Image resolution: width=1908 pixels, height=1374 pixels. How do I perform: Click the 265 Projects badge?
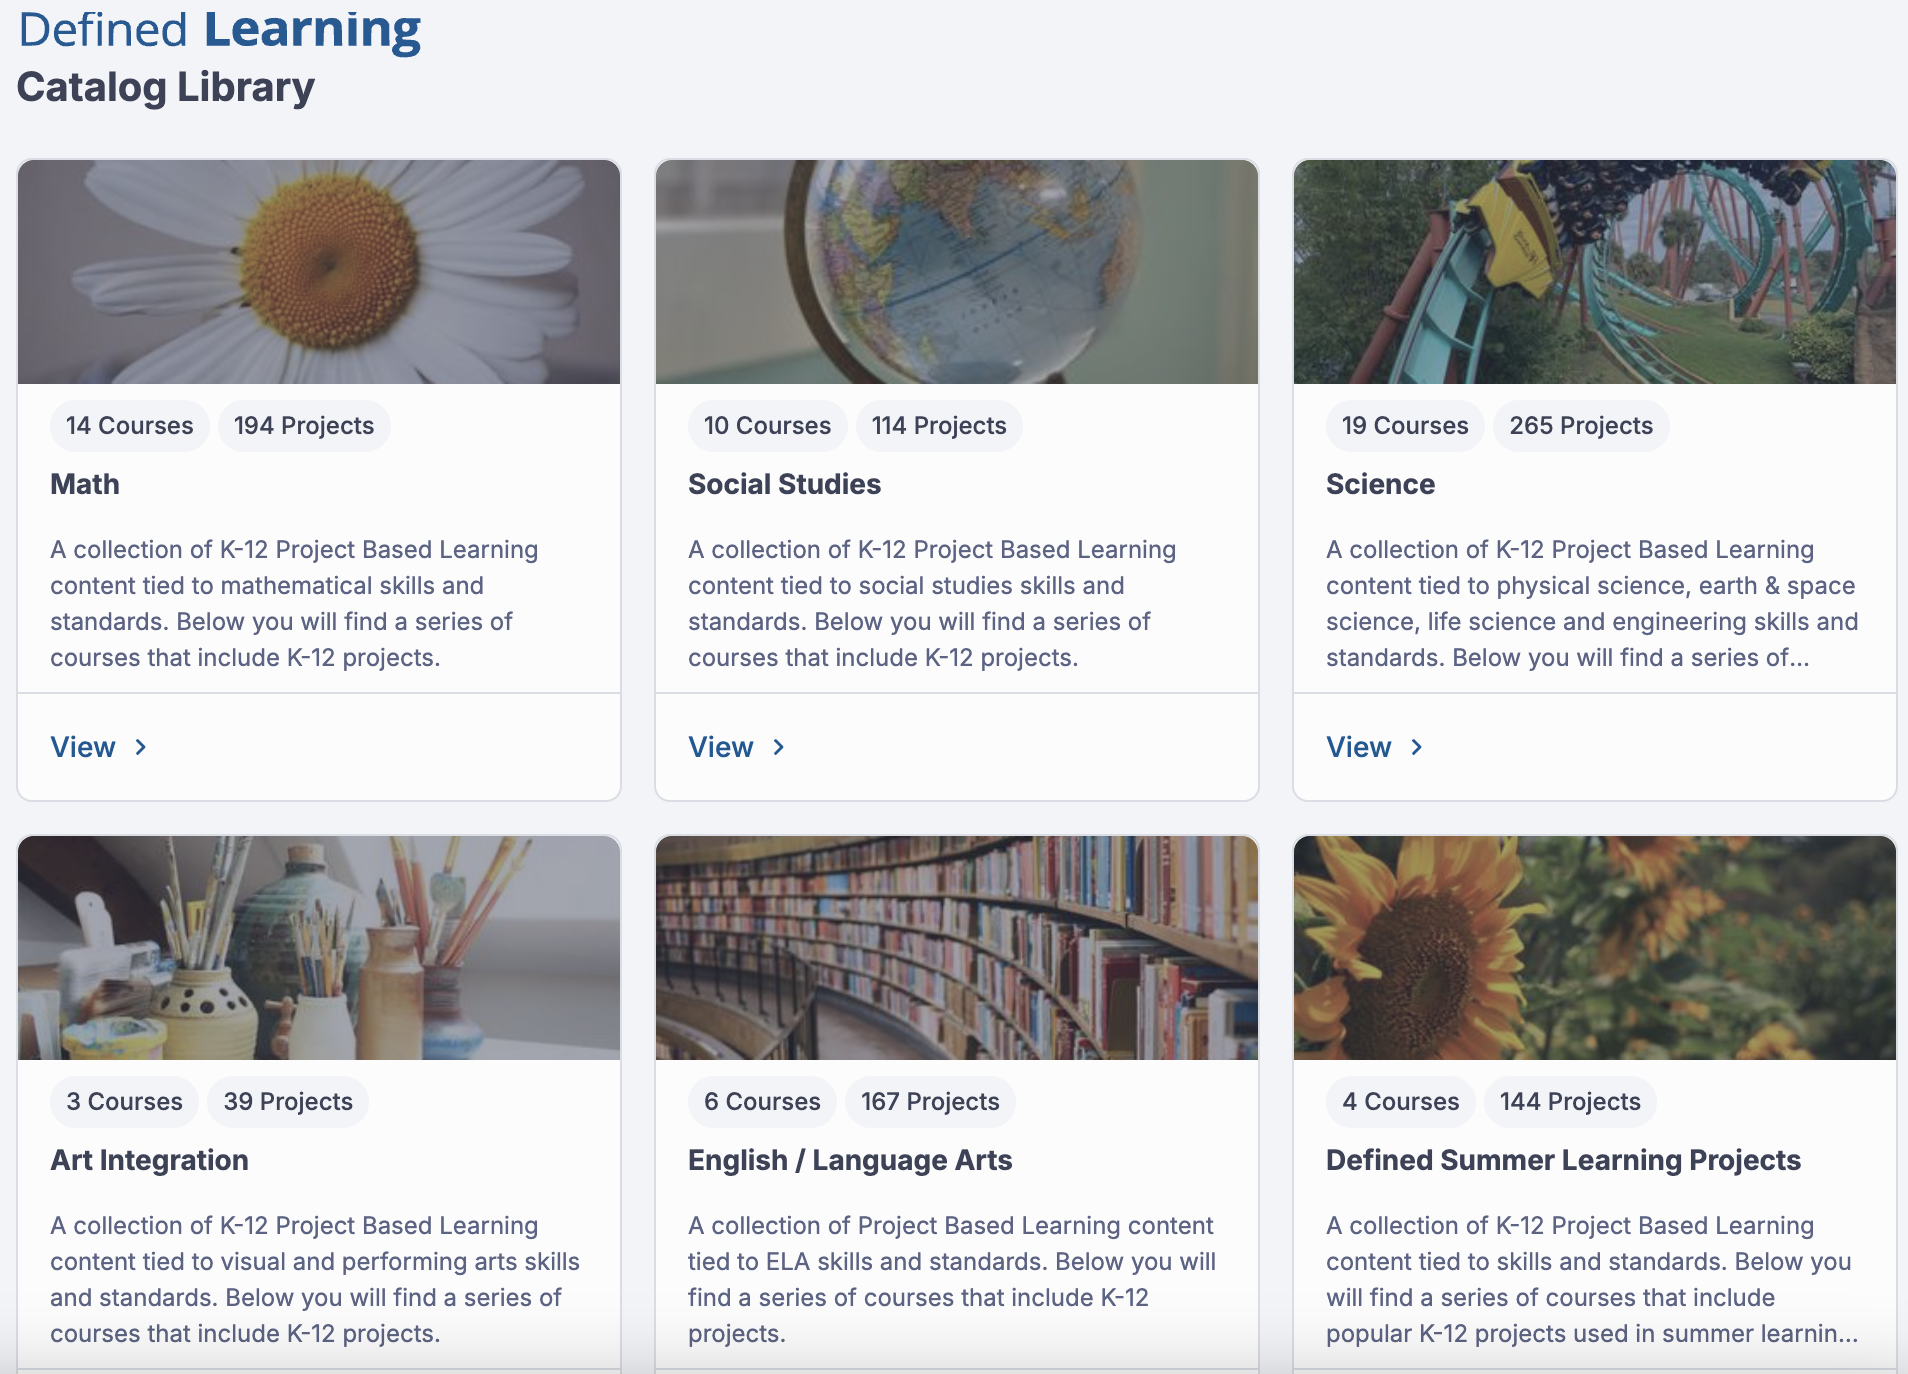1581,426
